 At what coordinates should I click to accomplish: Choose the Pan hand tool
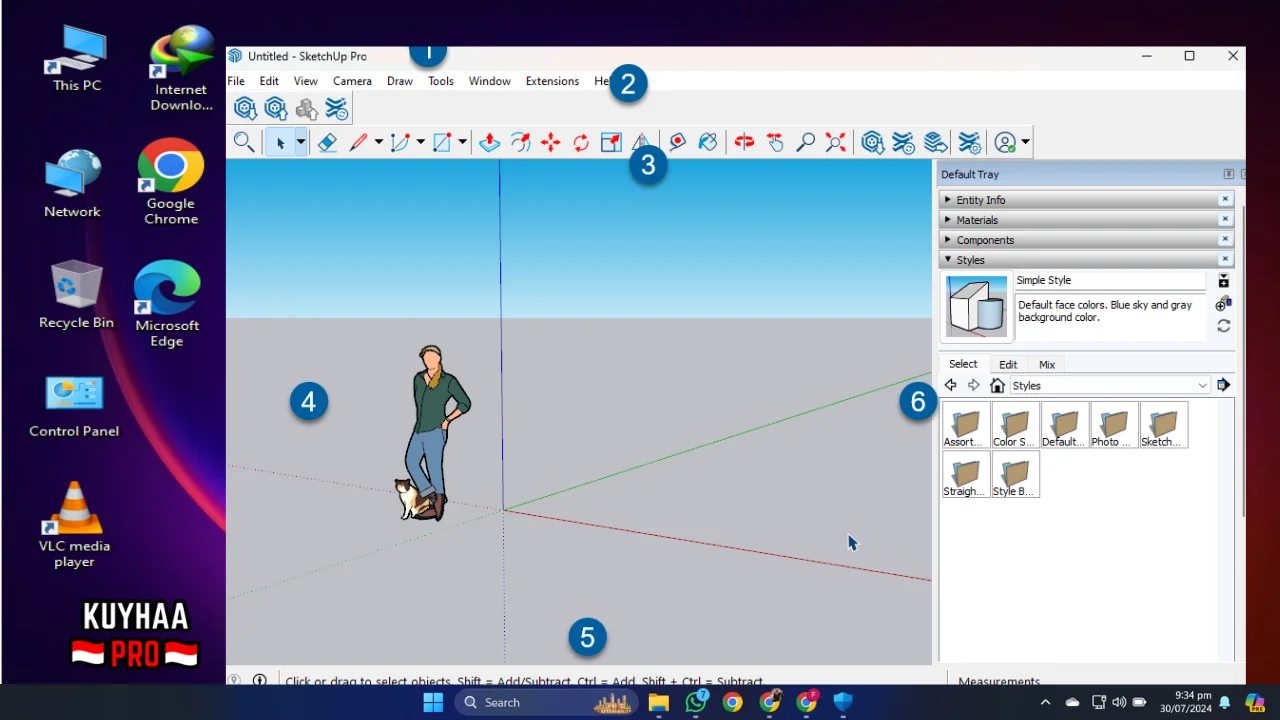coord(775,143)
